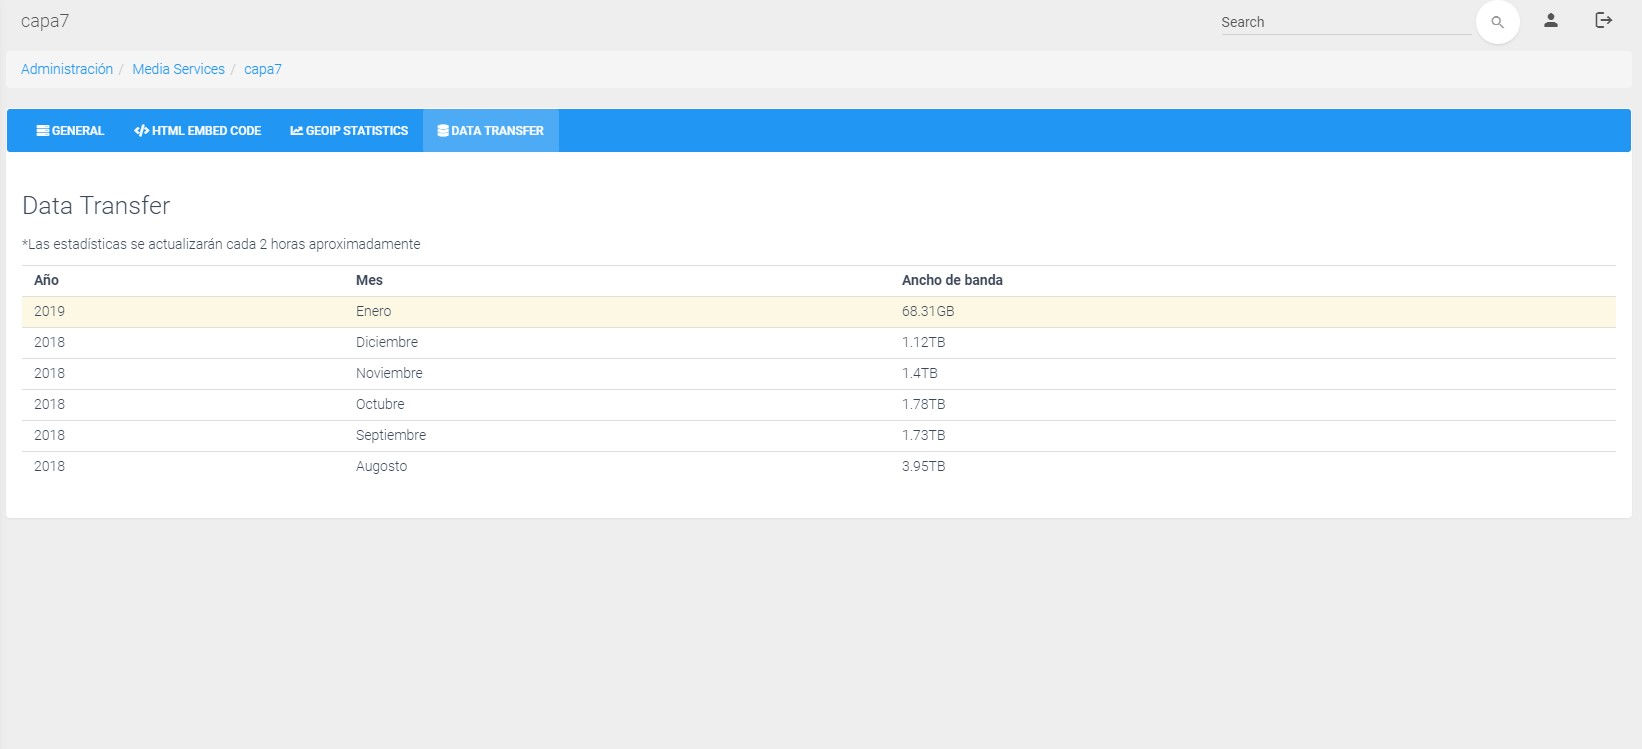The image size is (1642, 749).
Task: Click the 3.95TB value for Augosto
Action: click(x=923, y=466)
